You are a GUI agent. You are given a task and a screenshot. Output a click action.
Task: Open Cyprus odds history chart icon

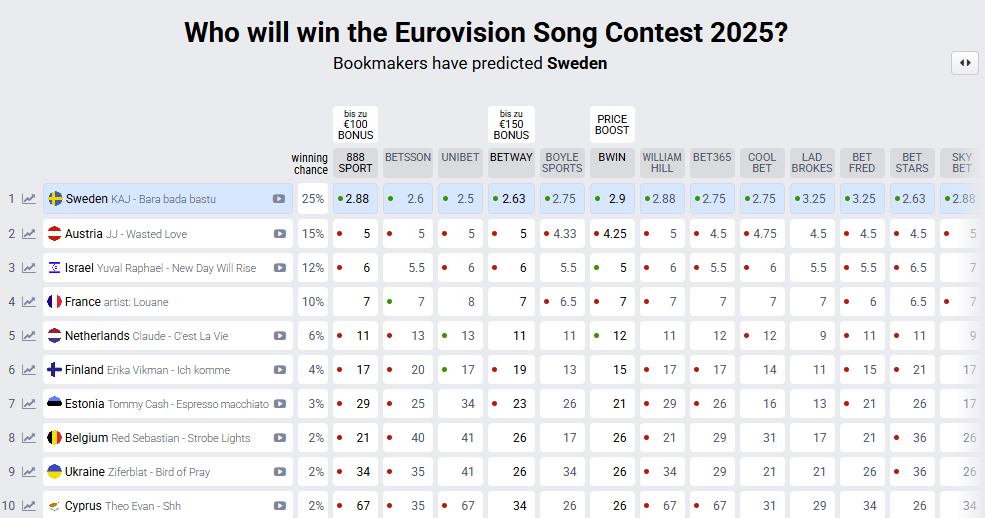pyautogui.click(x=29, y=505)
